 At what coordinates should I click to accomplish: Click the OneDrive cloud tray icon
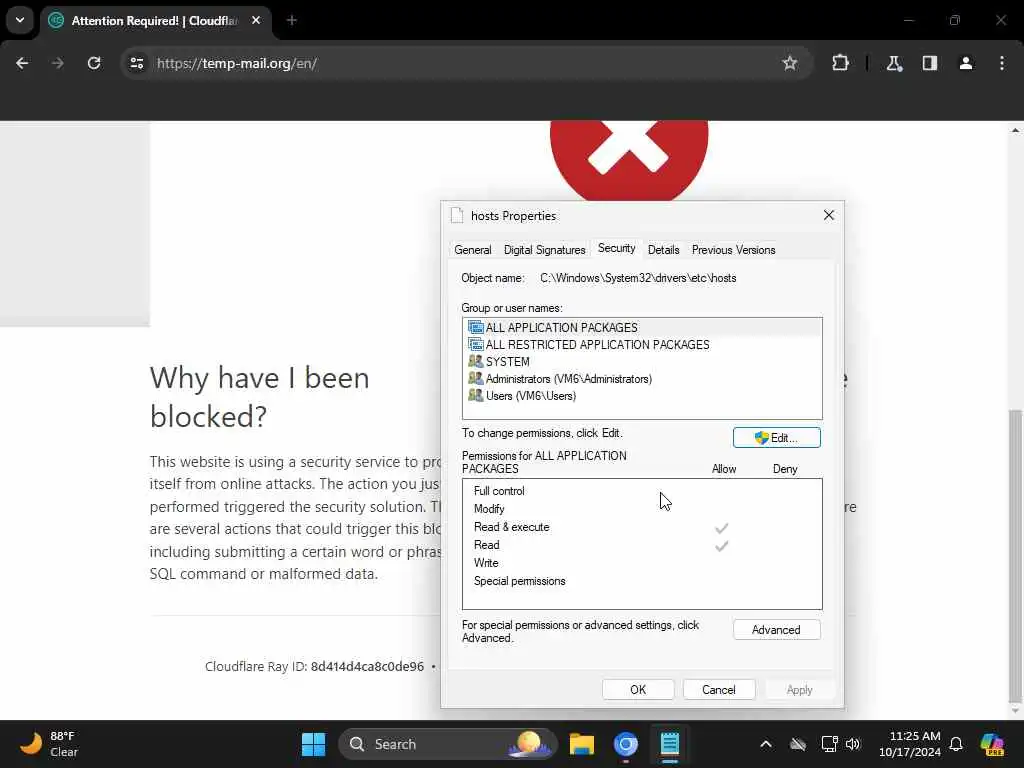[797, 744]
